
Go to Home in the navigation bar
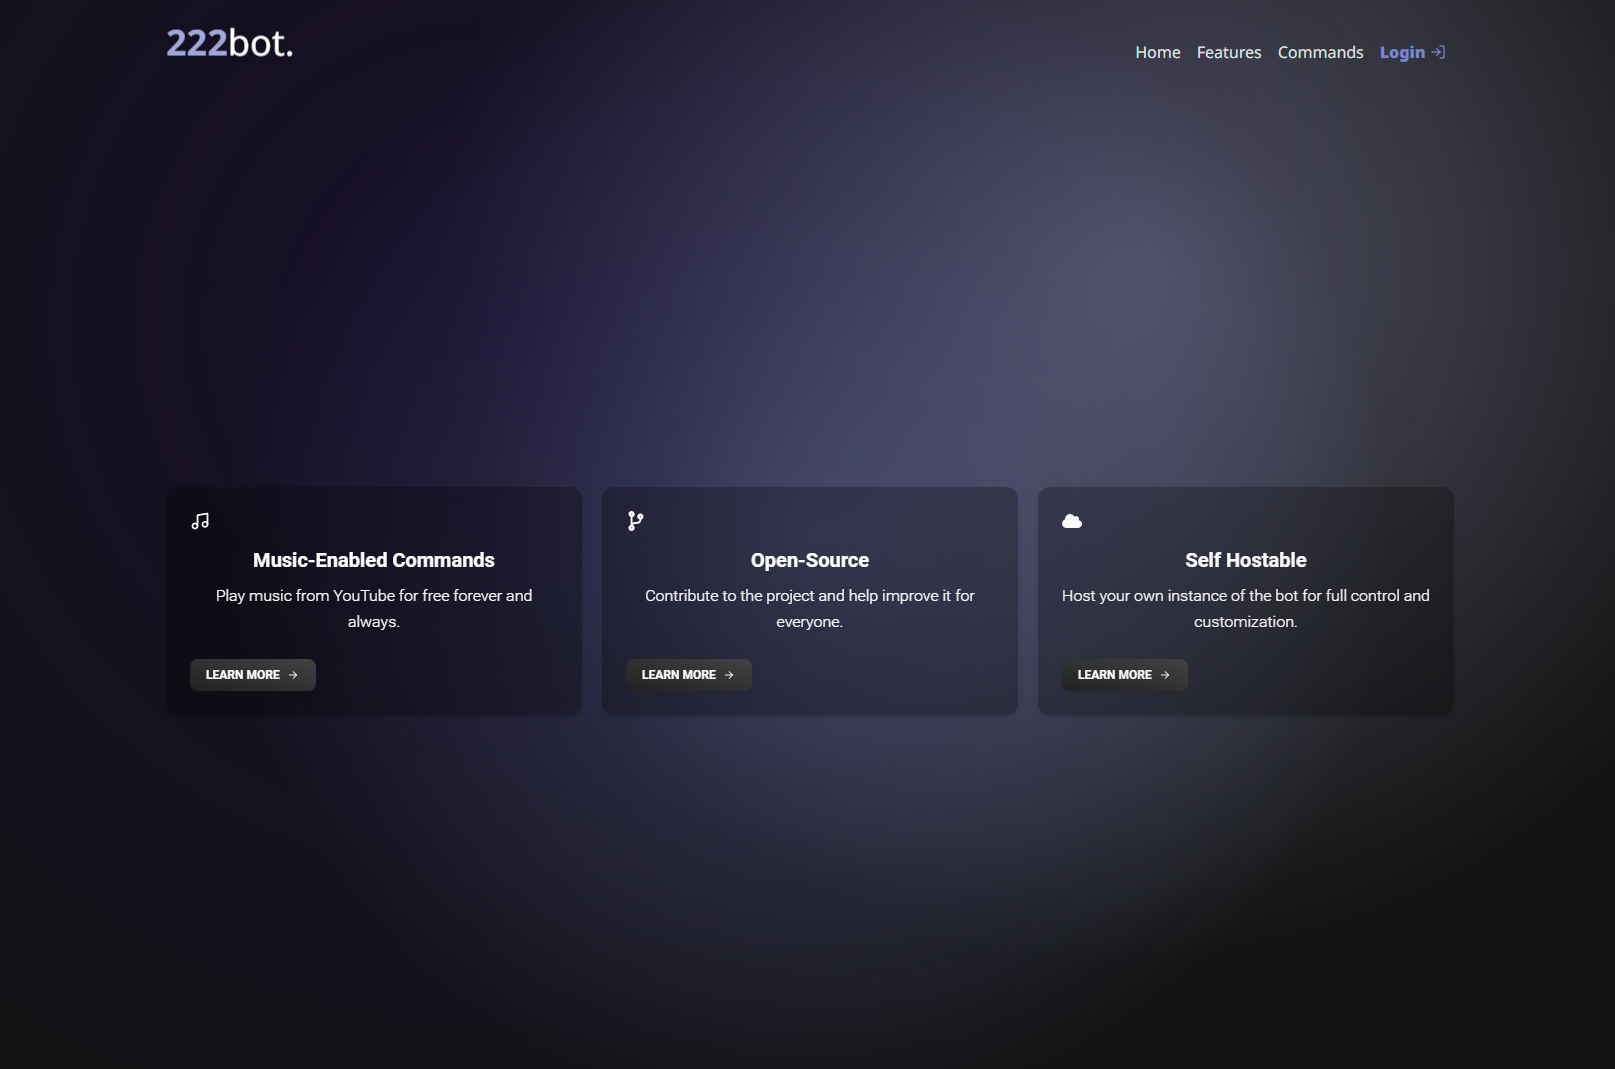tap(1158, 52)
